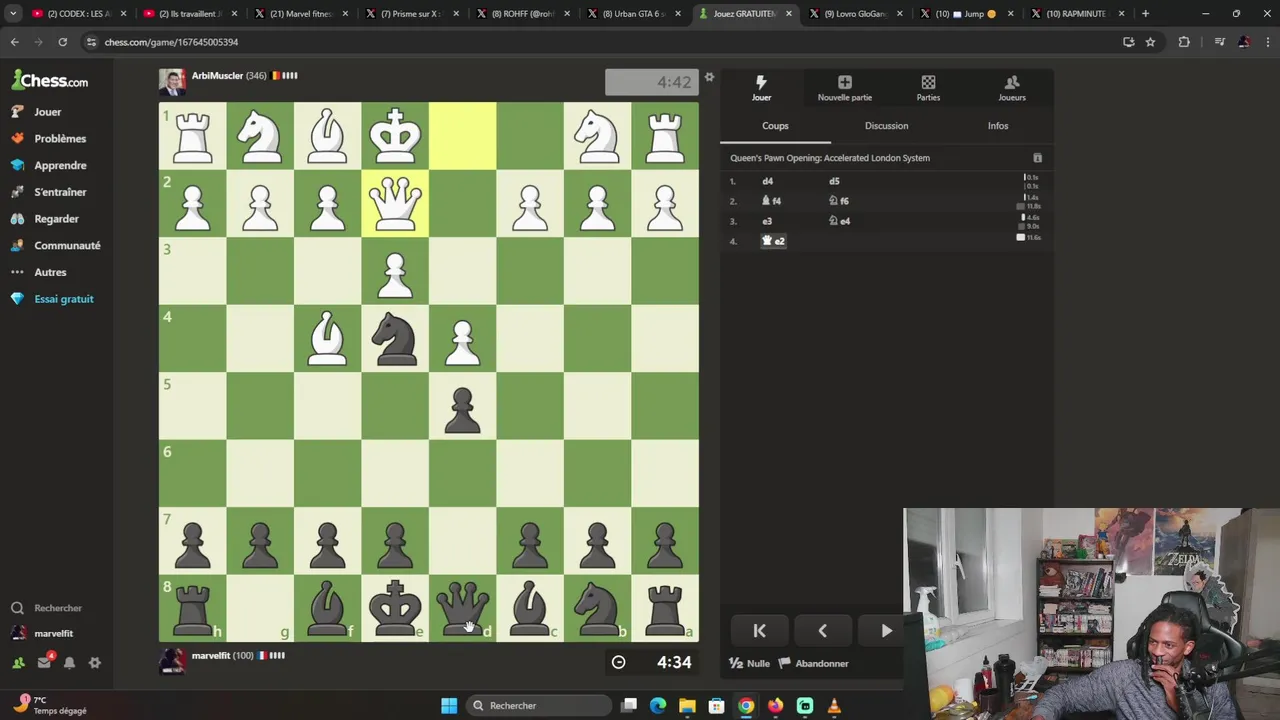Click the chess.com address bar
Viewport: 1280px width, 720px height.
pos(600,42)
